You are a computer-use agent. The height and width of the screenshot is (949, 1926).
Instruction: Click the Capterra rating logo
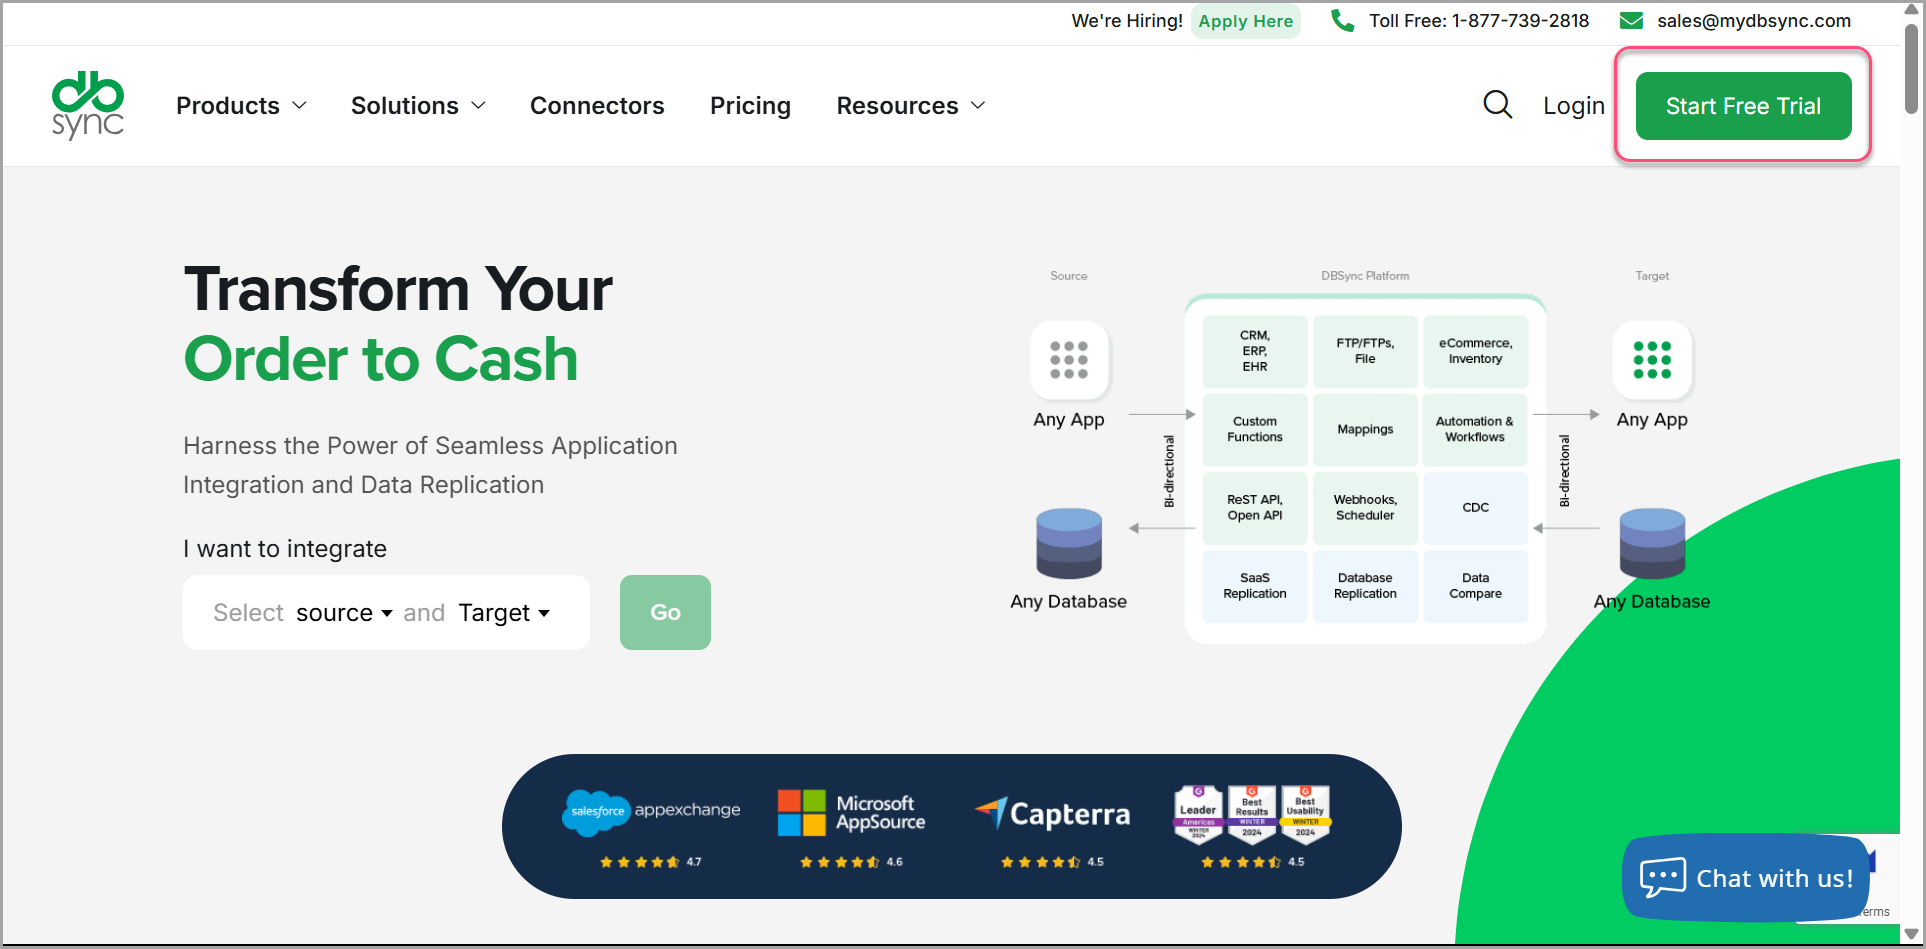1053,814
